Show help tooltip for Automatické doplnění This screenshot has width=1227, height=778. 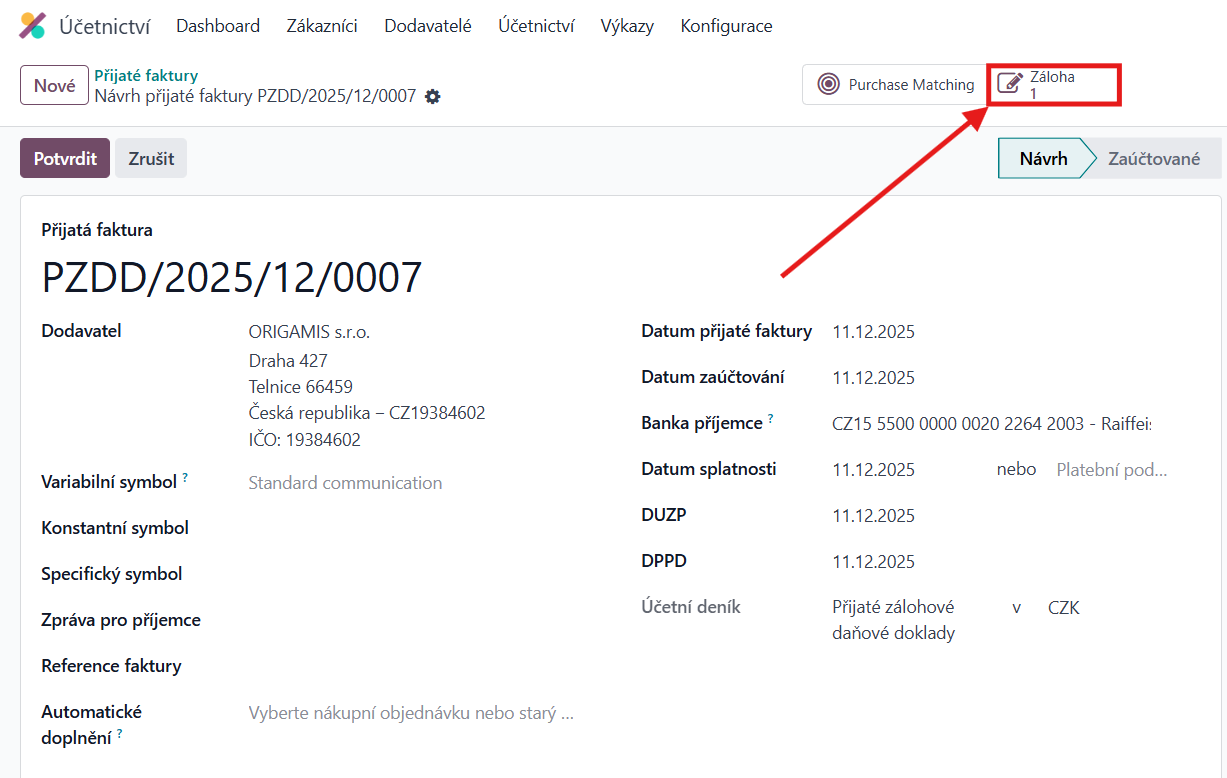click(x=119, y=734)
